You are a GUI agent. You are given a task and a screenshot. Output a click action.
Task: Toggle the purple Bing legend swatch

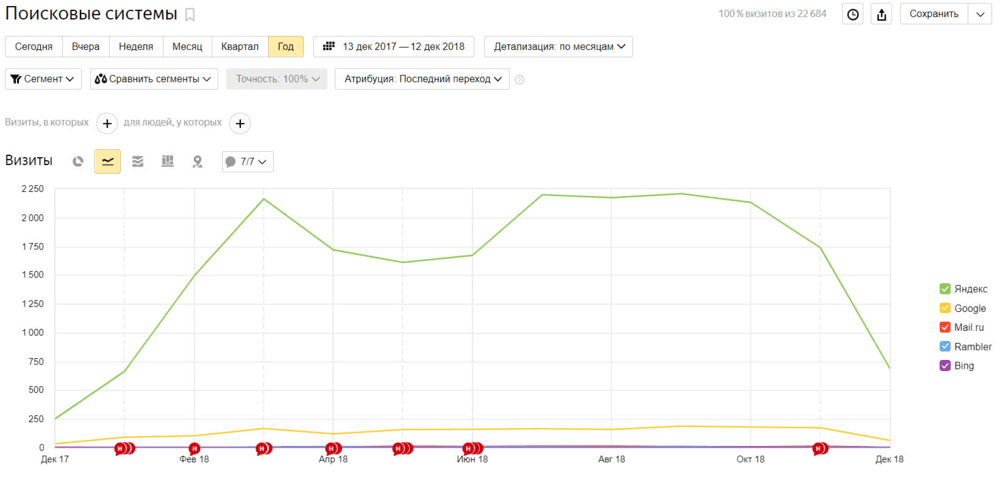click(945, 366)
